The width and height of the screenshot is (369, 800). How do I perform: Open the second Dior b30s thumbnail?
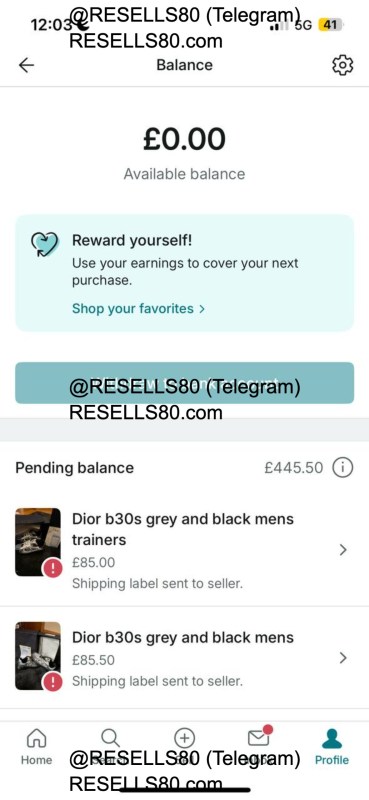[x=38, y=656]
